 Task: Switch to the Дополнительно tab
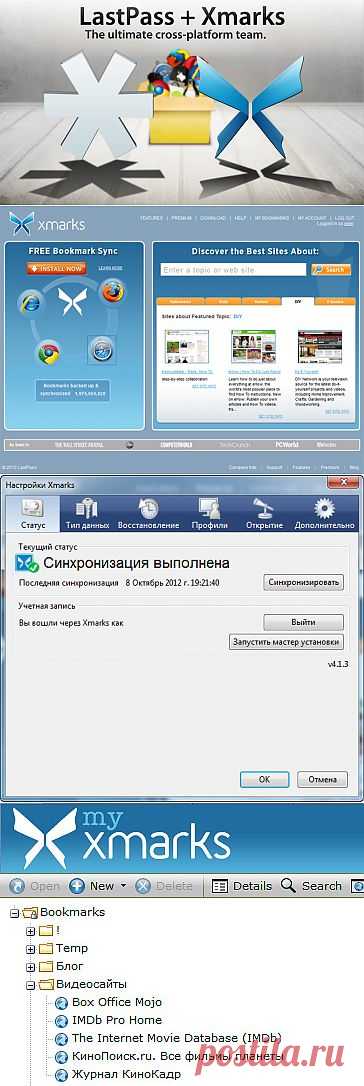(324, 513)
